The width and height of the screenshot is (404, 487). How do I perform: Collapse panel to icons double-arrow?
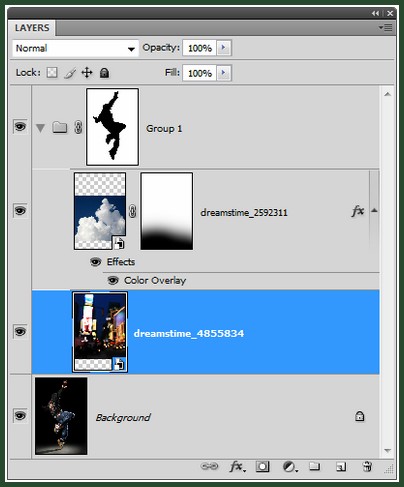coord(376,13)
